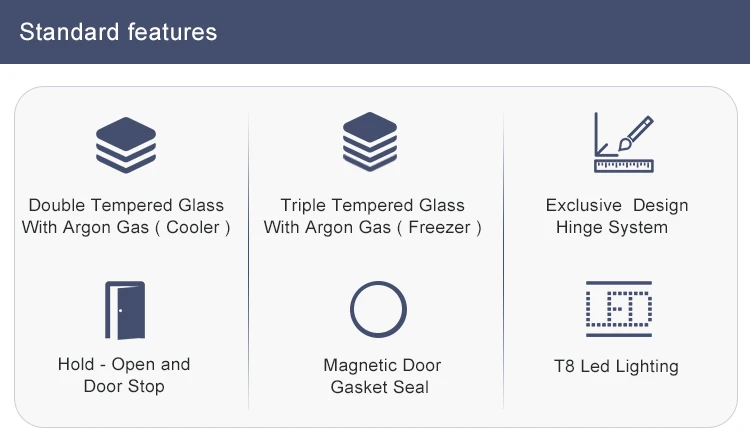
Task: Select the "Double Tempered Glass" text
Action: (126, 205)
